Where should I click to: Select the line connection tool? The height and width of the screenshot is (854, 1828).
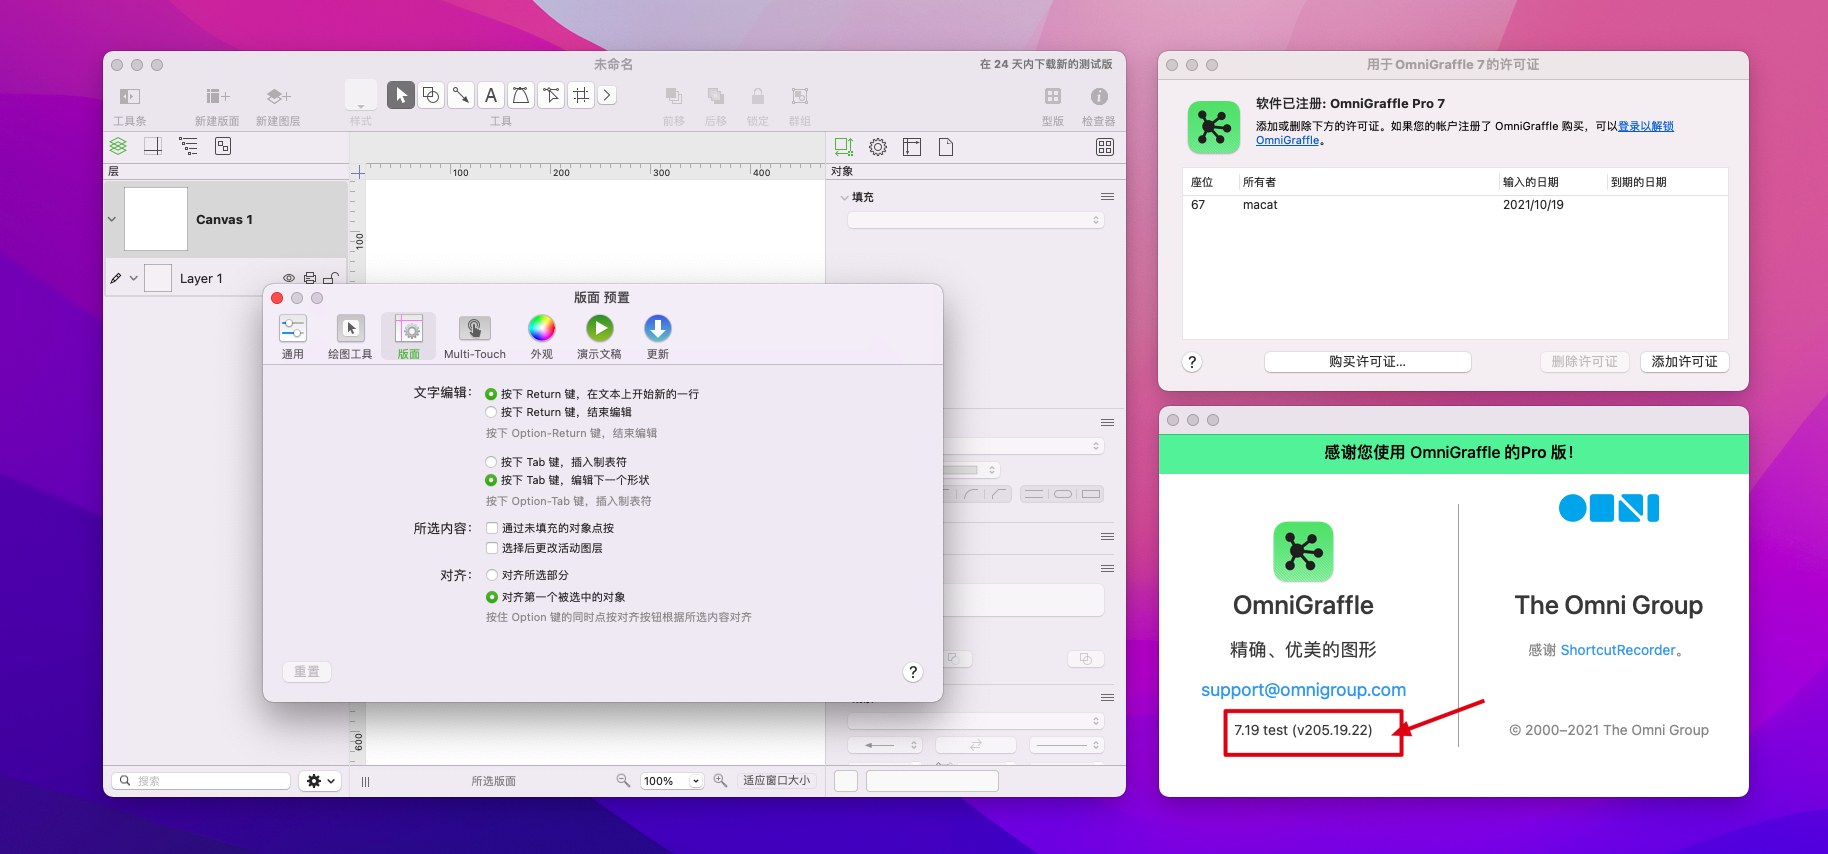tap(461, 95)
